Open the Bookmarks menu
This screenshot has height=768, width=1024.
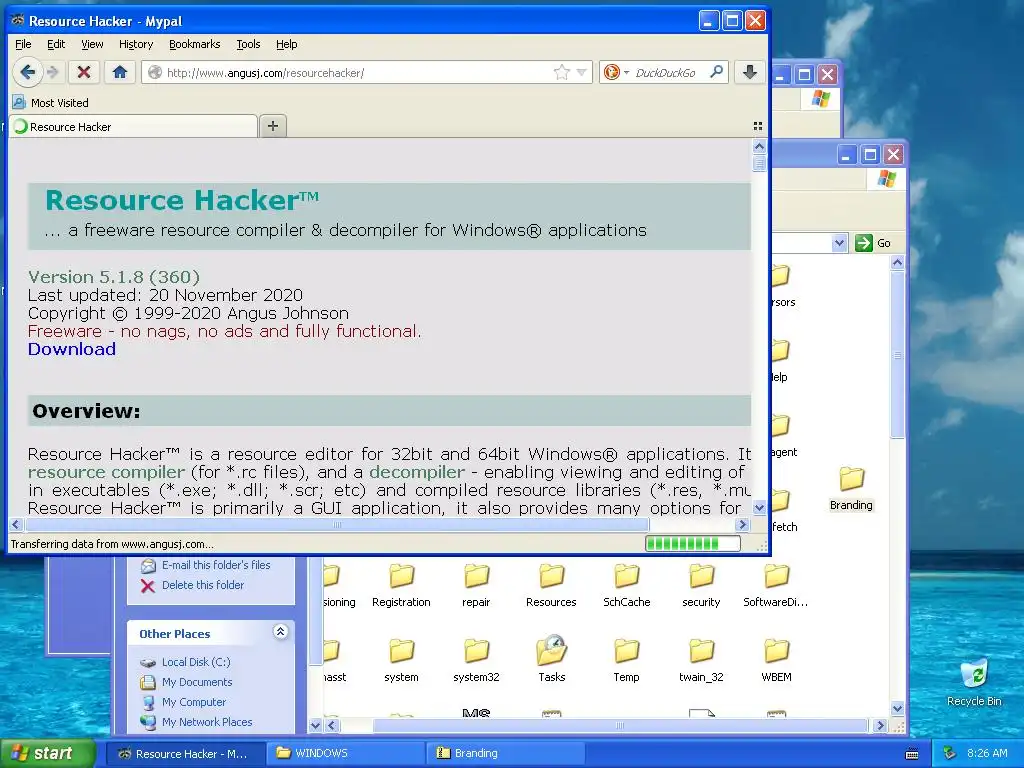click(195, 44)
